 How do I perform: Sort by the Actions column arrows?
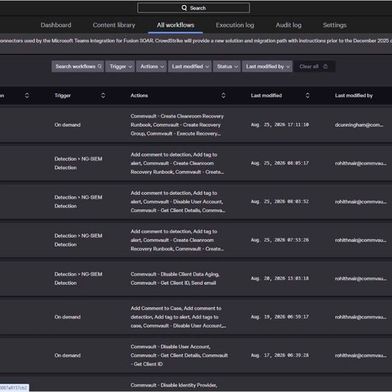click(223, 96)
